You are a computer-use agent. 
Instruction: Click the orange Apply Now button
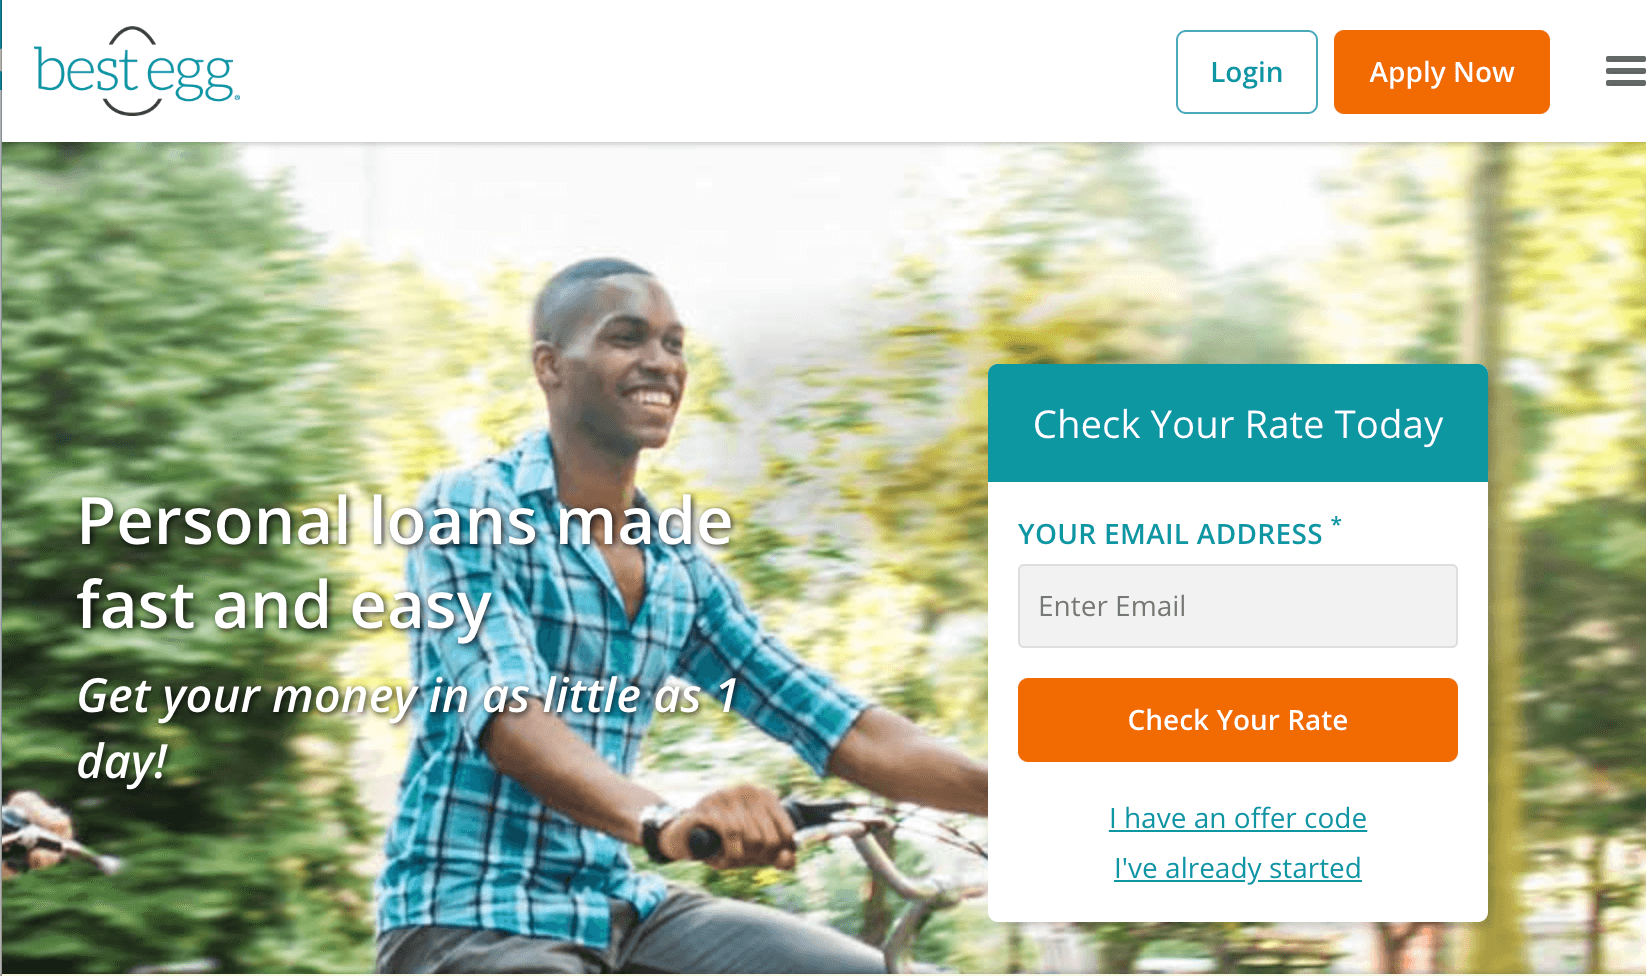tap(1441, 72)
